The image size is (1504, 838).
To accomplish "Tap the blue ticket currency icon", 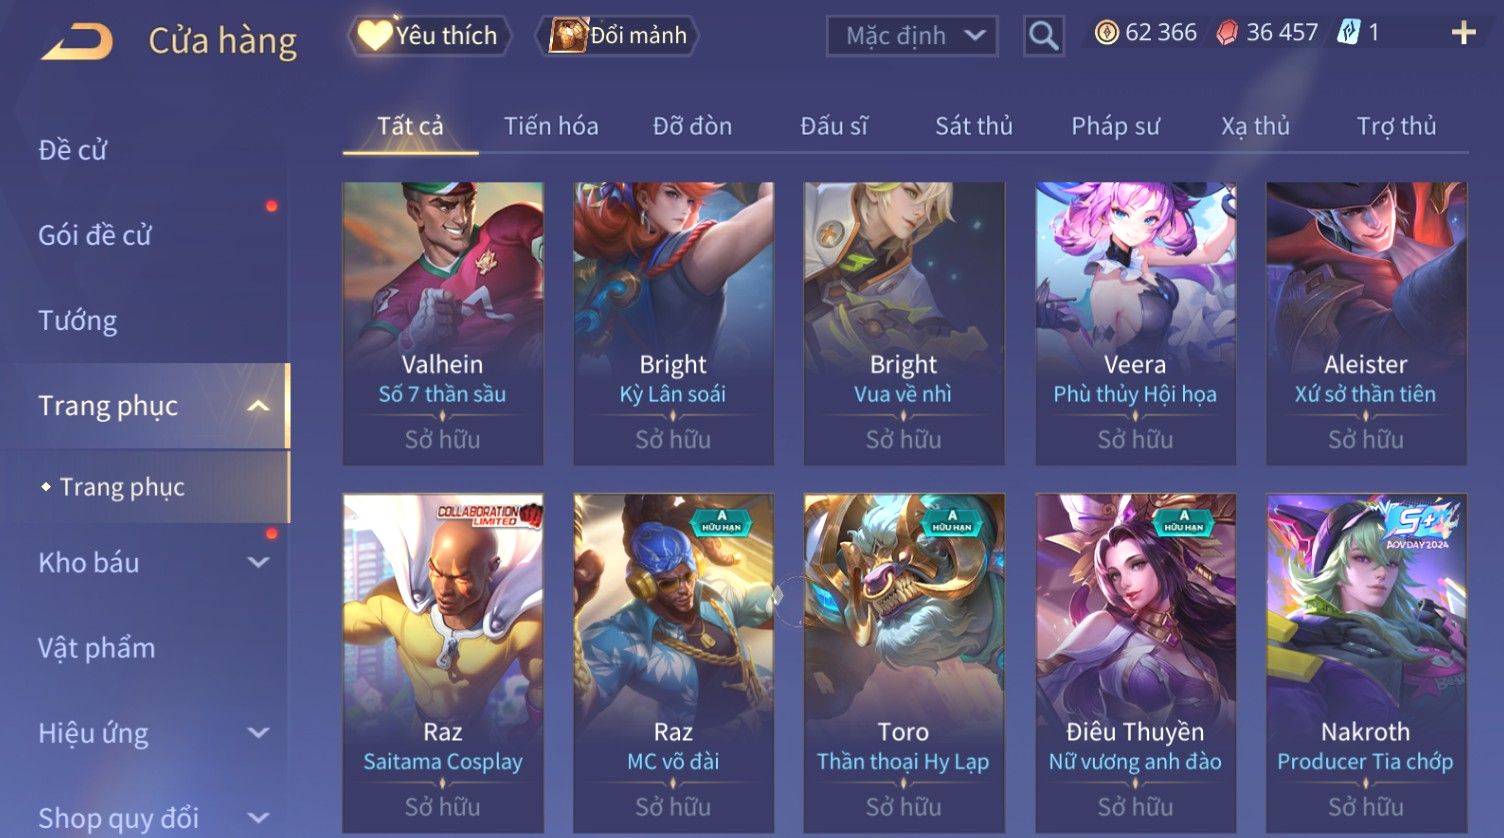I will pos(1349,33).
